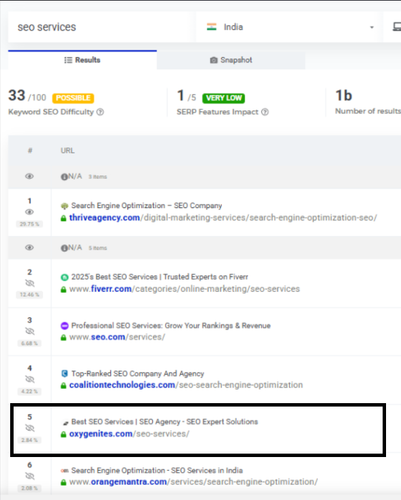Open the www.seo.com/services/ URL link
The height and width of the screenshot is (500, 401).
click(117, 337)
